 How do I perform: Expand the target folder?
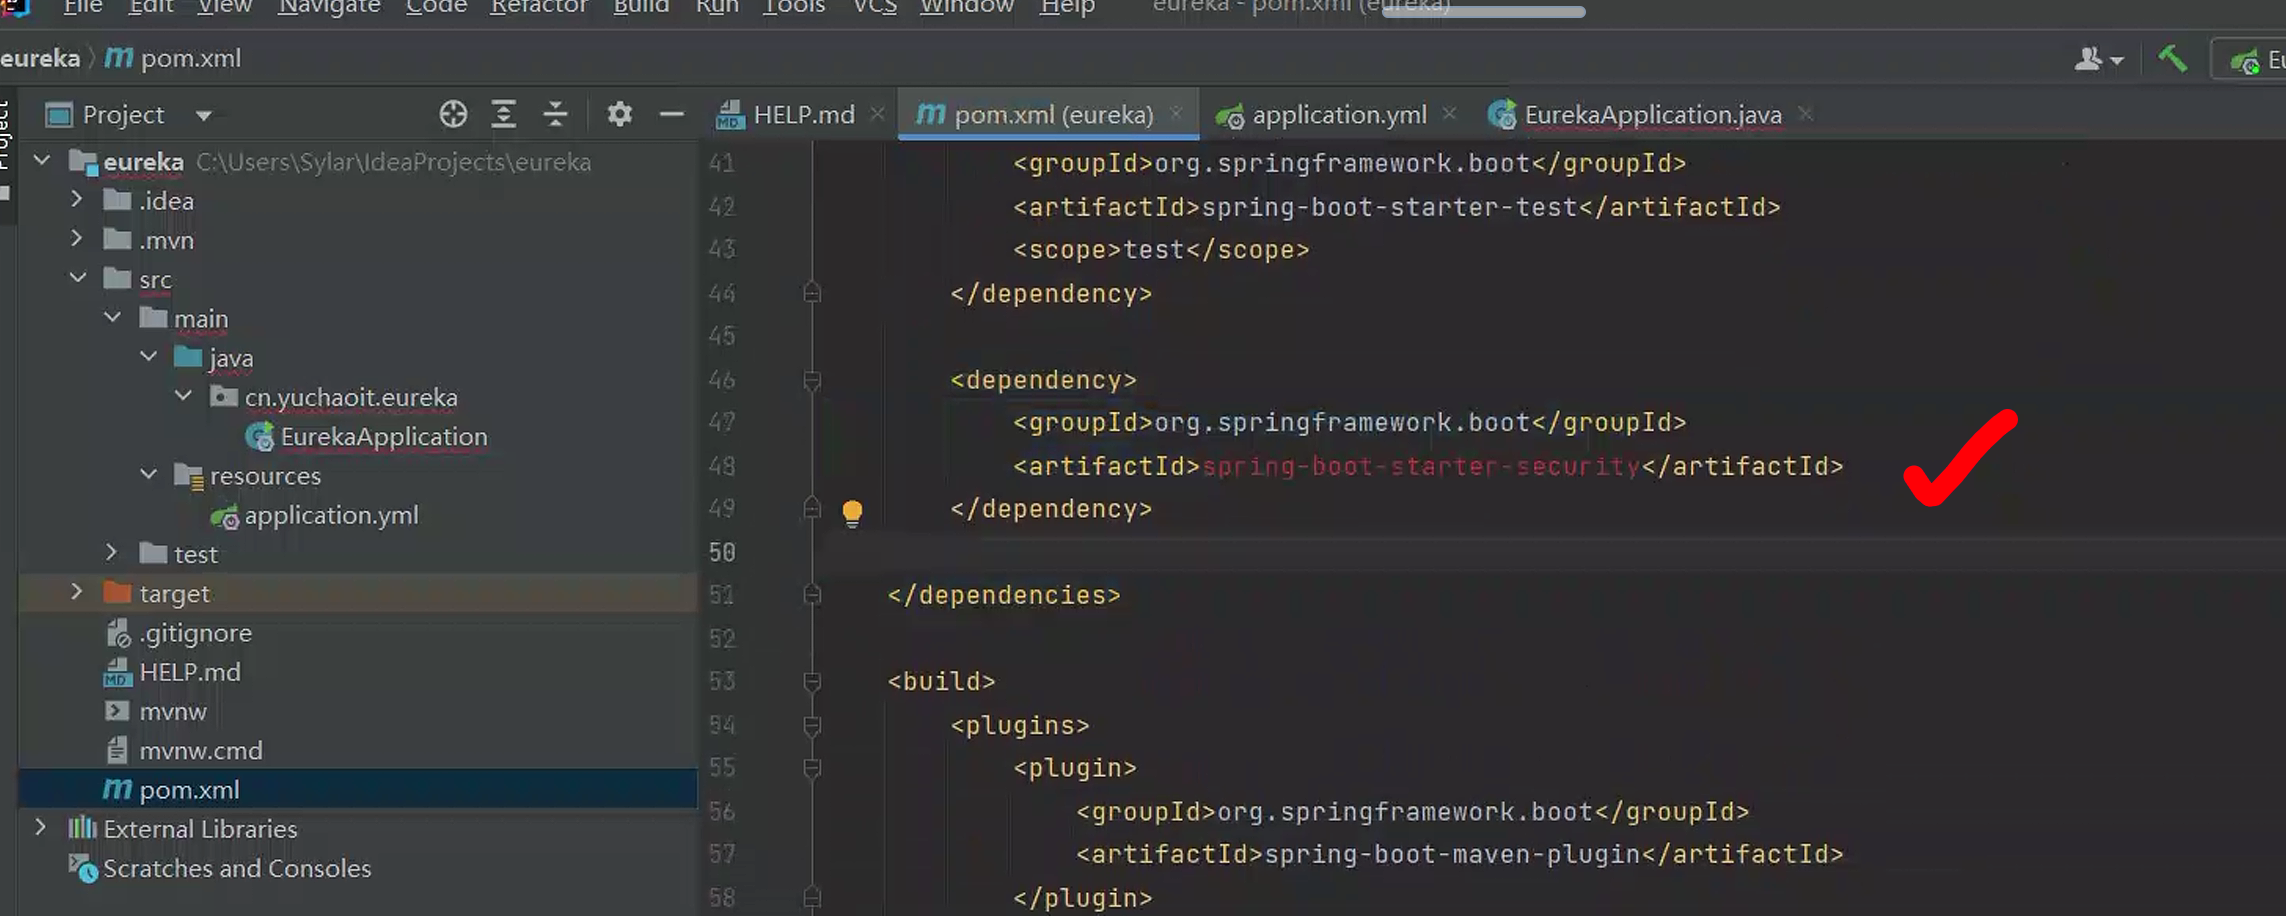click(x=77, y=593)
